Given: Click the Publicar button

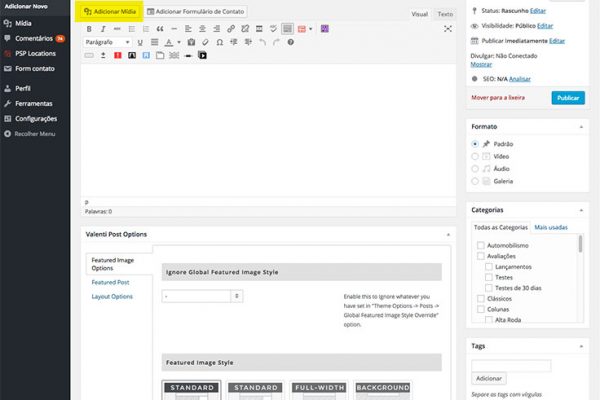Looking at the screenshot, I should point(566,98).
